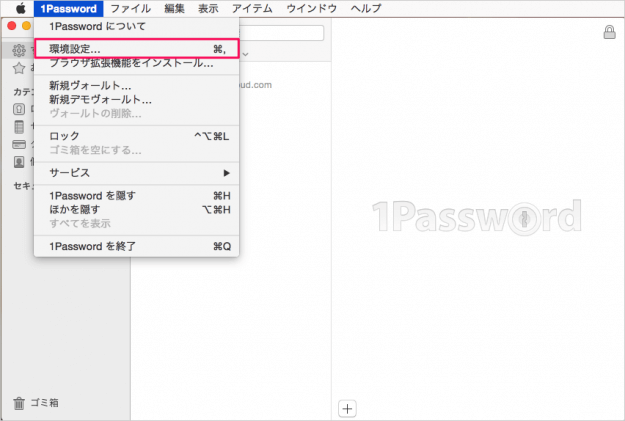Click ロック to lock 1Password

pyautogui.click(x=64, y=136)
